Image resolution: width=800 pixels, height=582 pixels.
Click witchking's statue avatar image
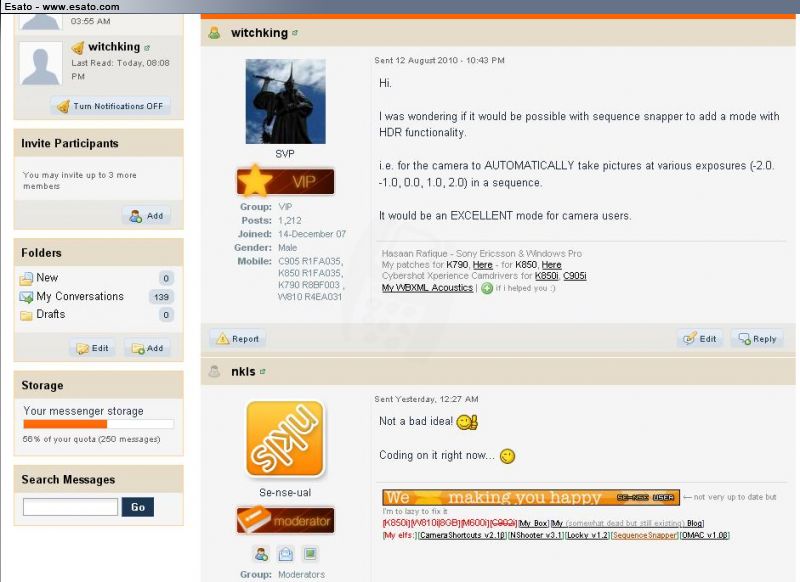point(286,101)
